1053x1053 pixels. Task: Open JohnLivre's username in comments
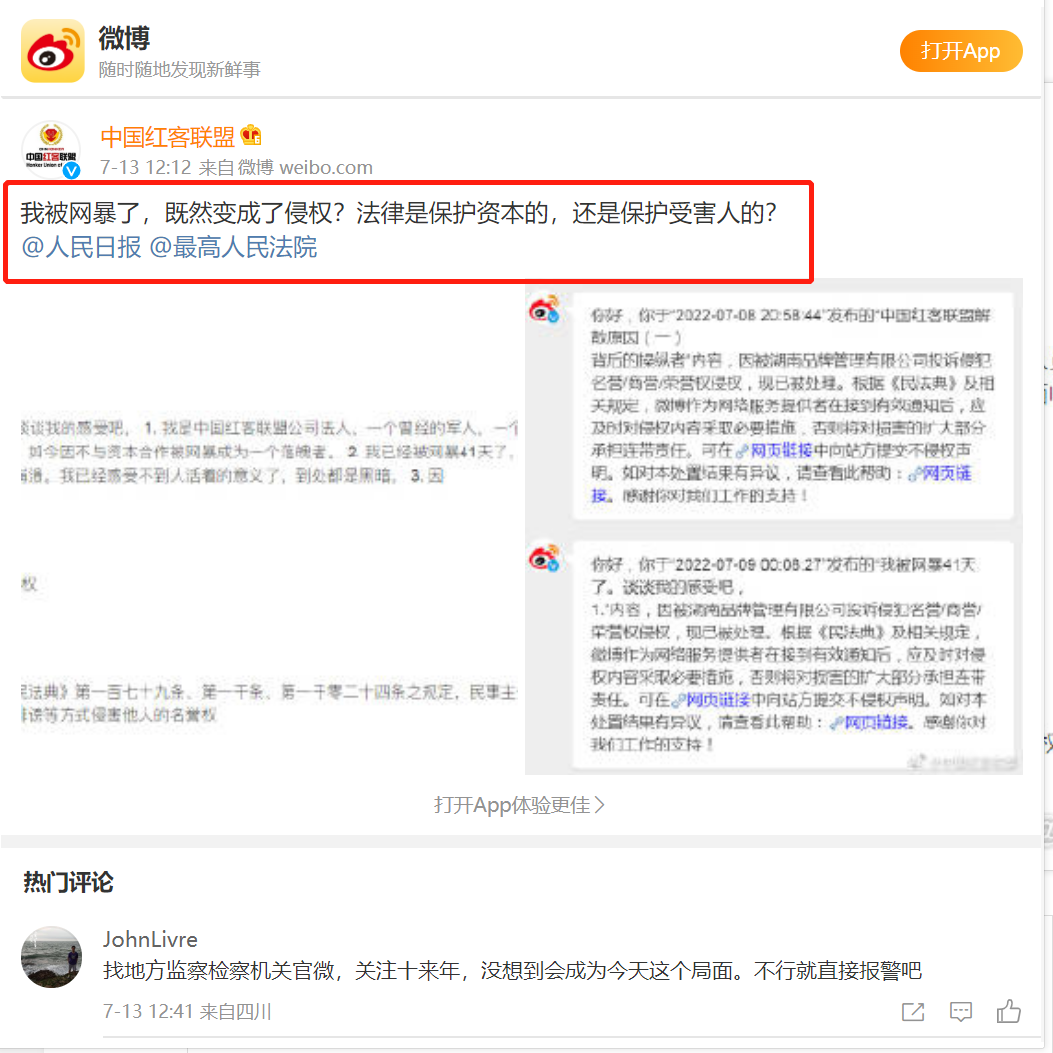click(x=150, y=939)
